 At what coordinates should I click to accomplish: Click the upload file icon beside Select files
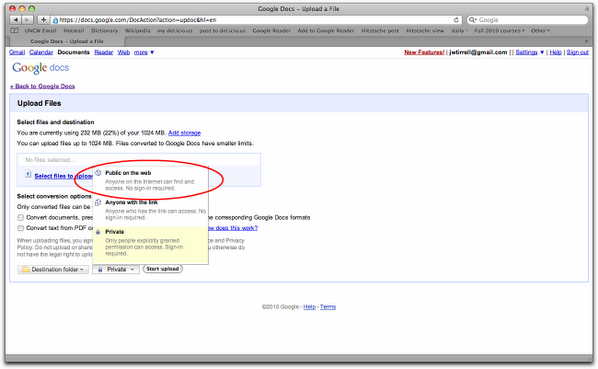coord(28,174)
